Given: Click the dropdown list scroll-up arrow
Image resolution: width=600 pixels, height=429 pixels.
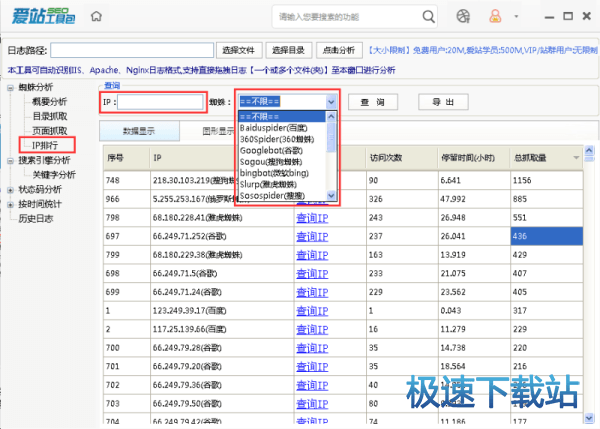Looking at the screenshot, I should [331, 116].
